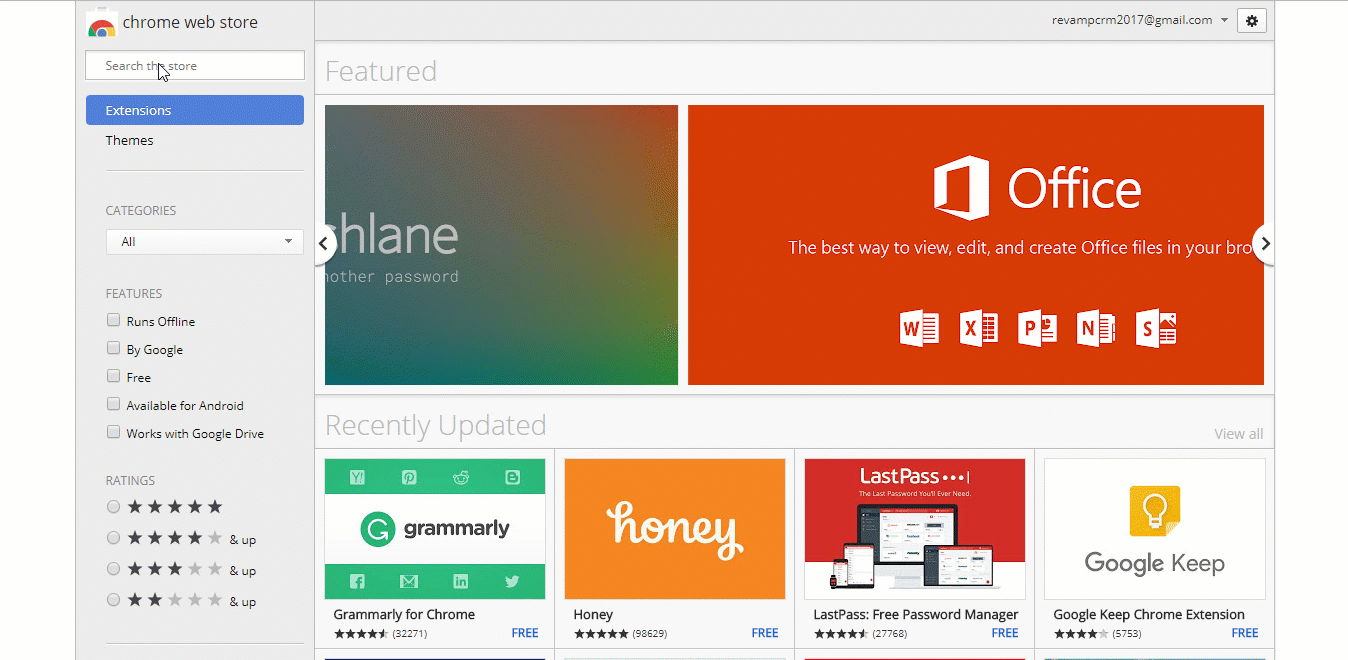The image size is (1348, 660).
Task: Click FREE button for Grammarly
Action: point(525,633)
